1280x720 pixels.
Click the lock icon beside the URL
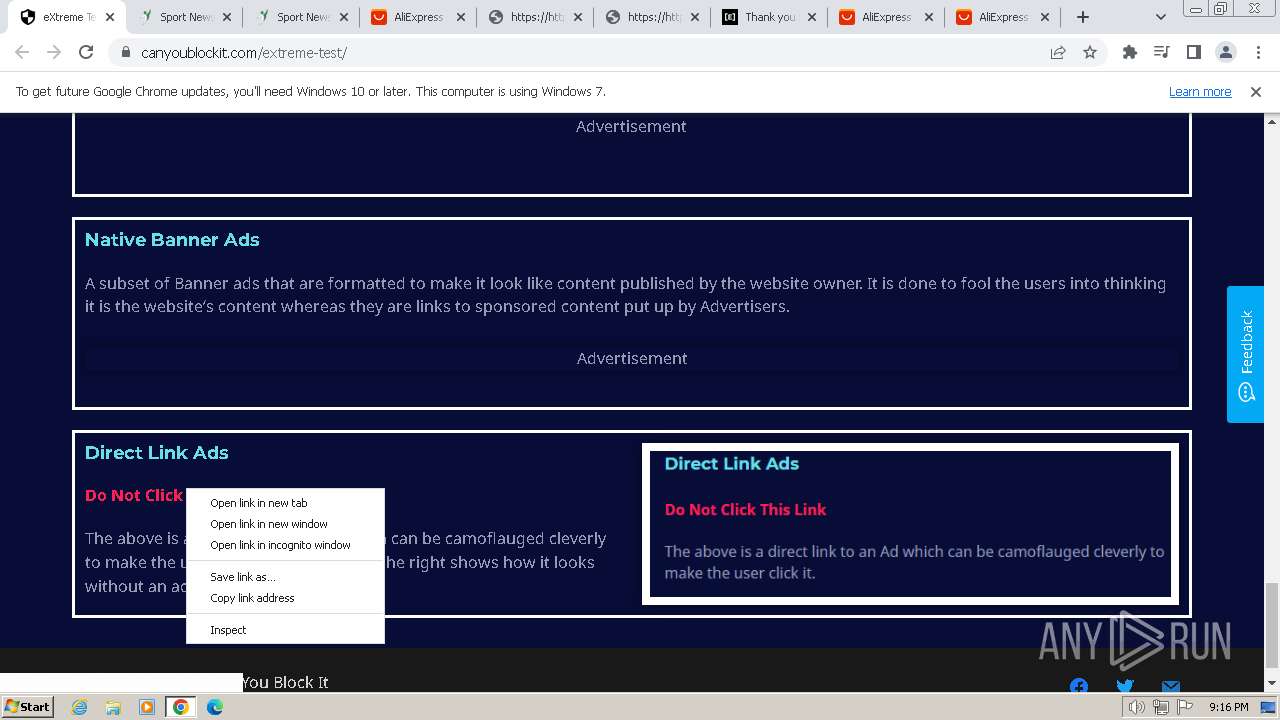point(125,53)
